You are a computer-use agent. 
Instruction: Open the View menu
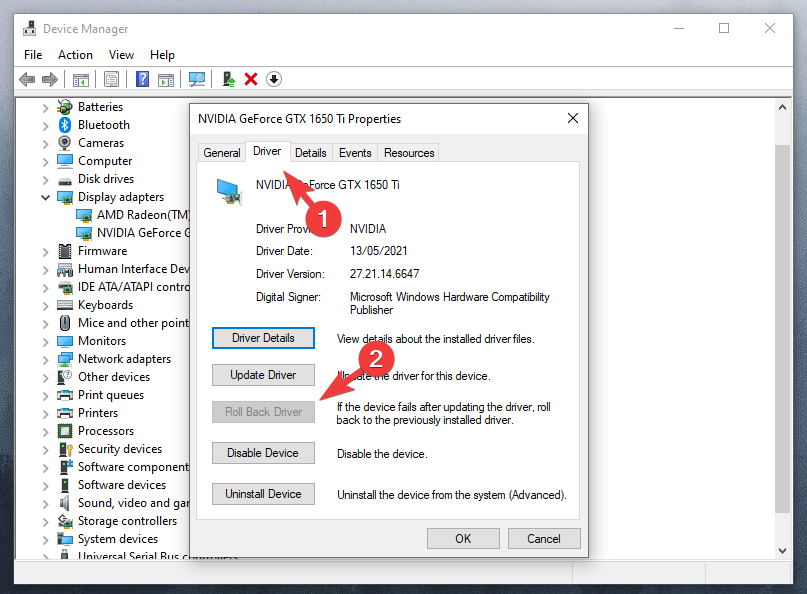[121, 55]
